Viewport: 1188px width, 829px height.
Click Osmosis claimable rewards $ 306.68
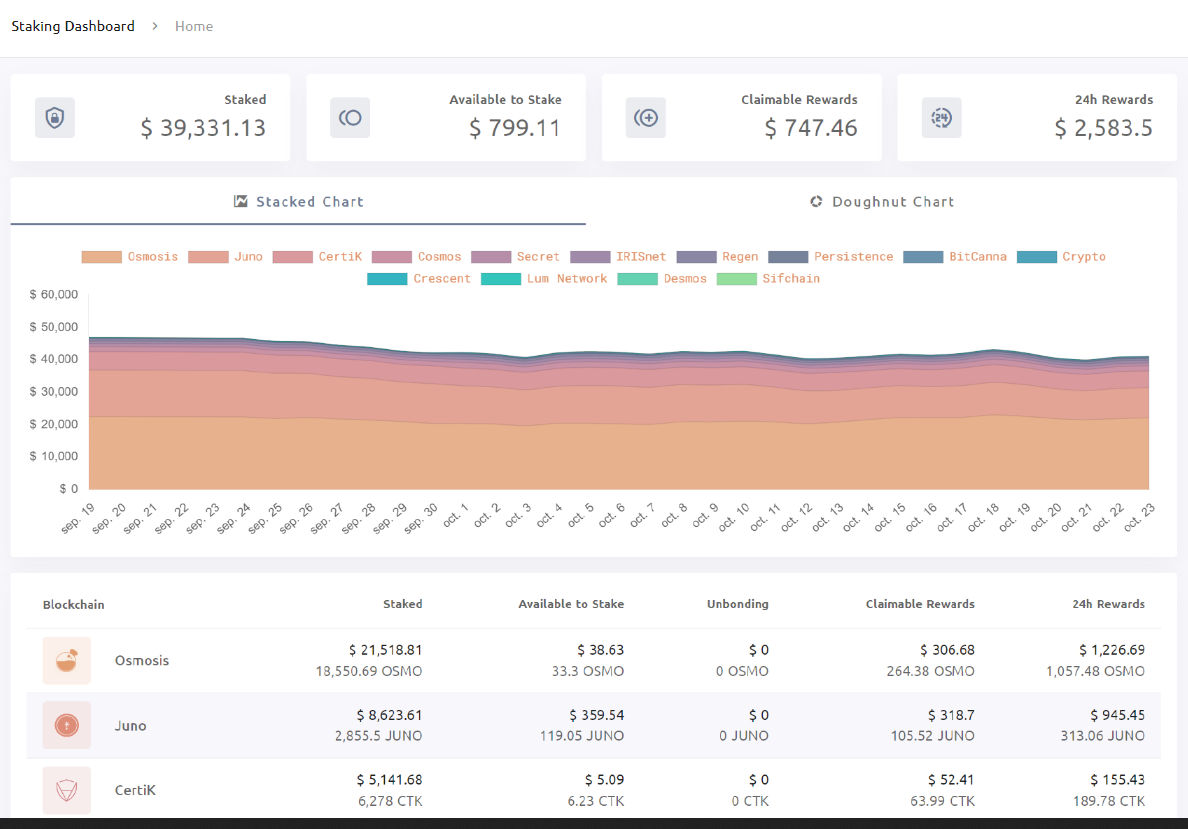948,650
